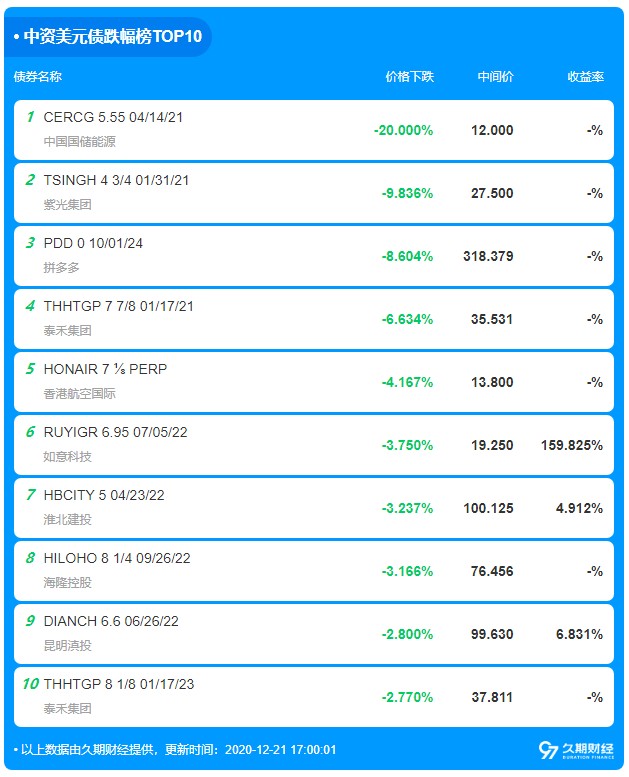The width and height of the screenshot is (629, 777).
Task: Open HBCITY 5 04/23/22 bond details
Action: [106, 495]
